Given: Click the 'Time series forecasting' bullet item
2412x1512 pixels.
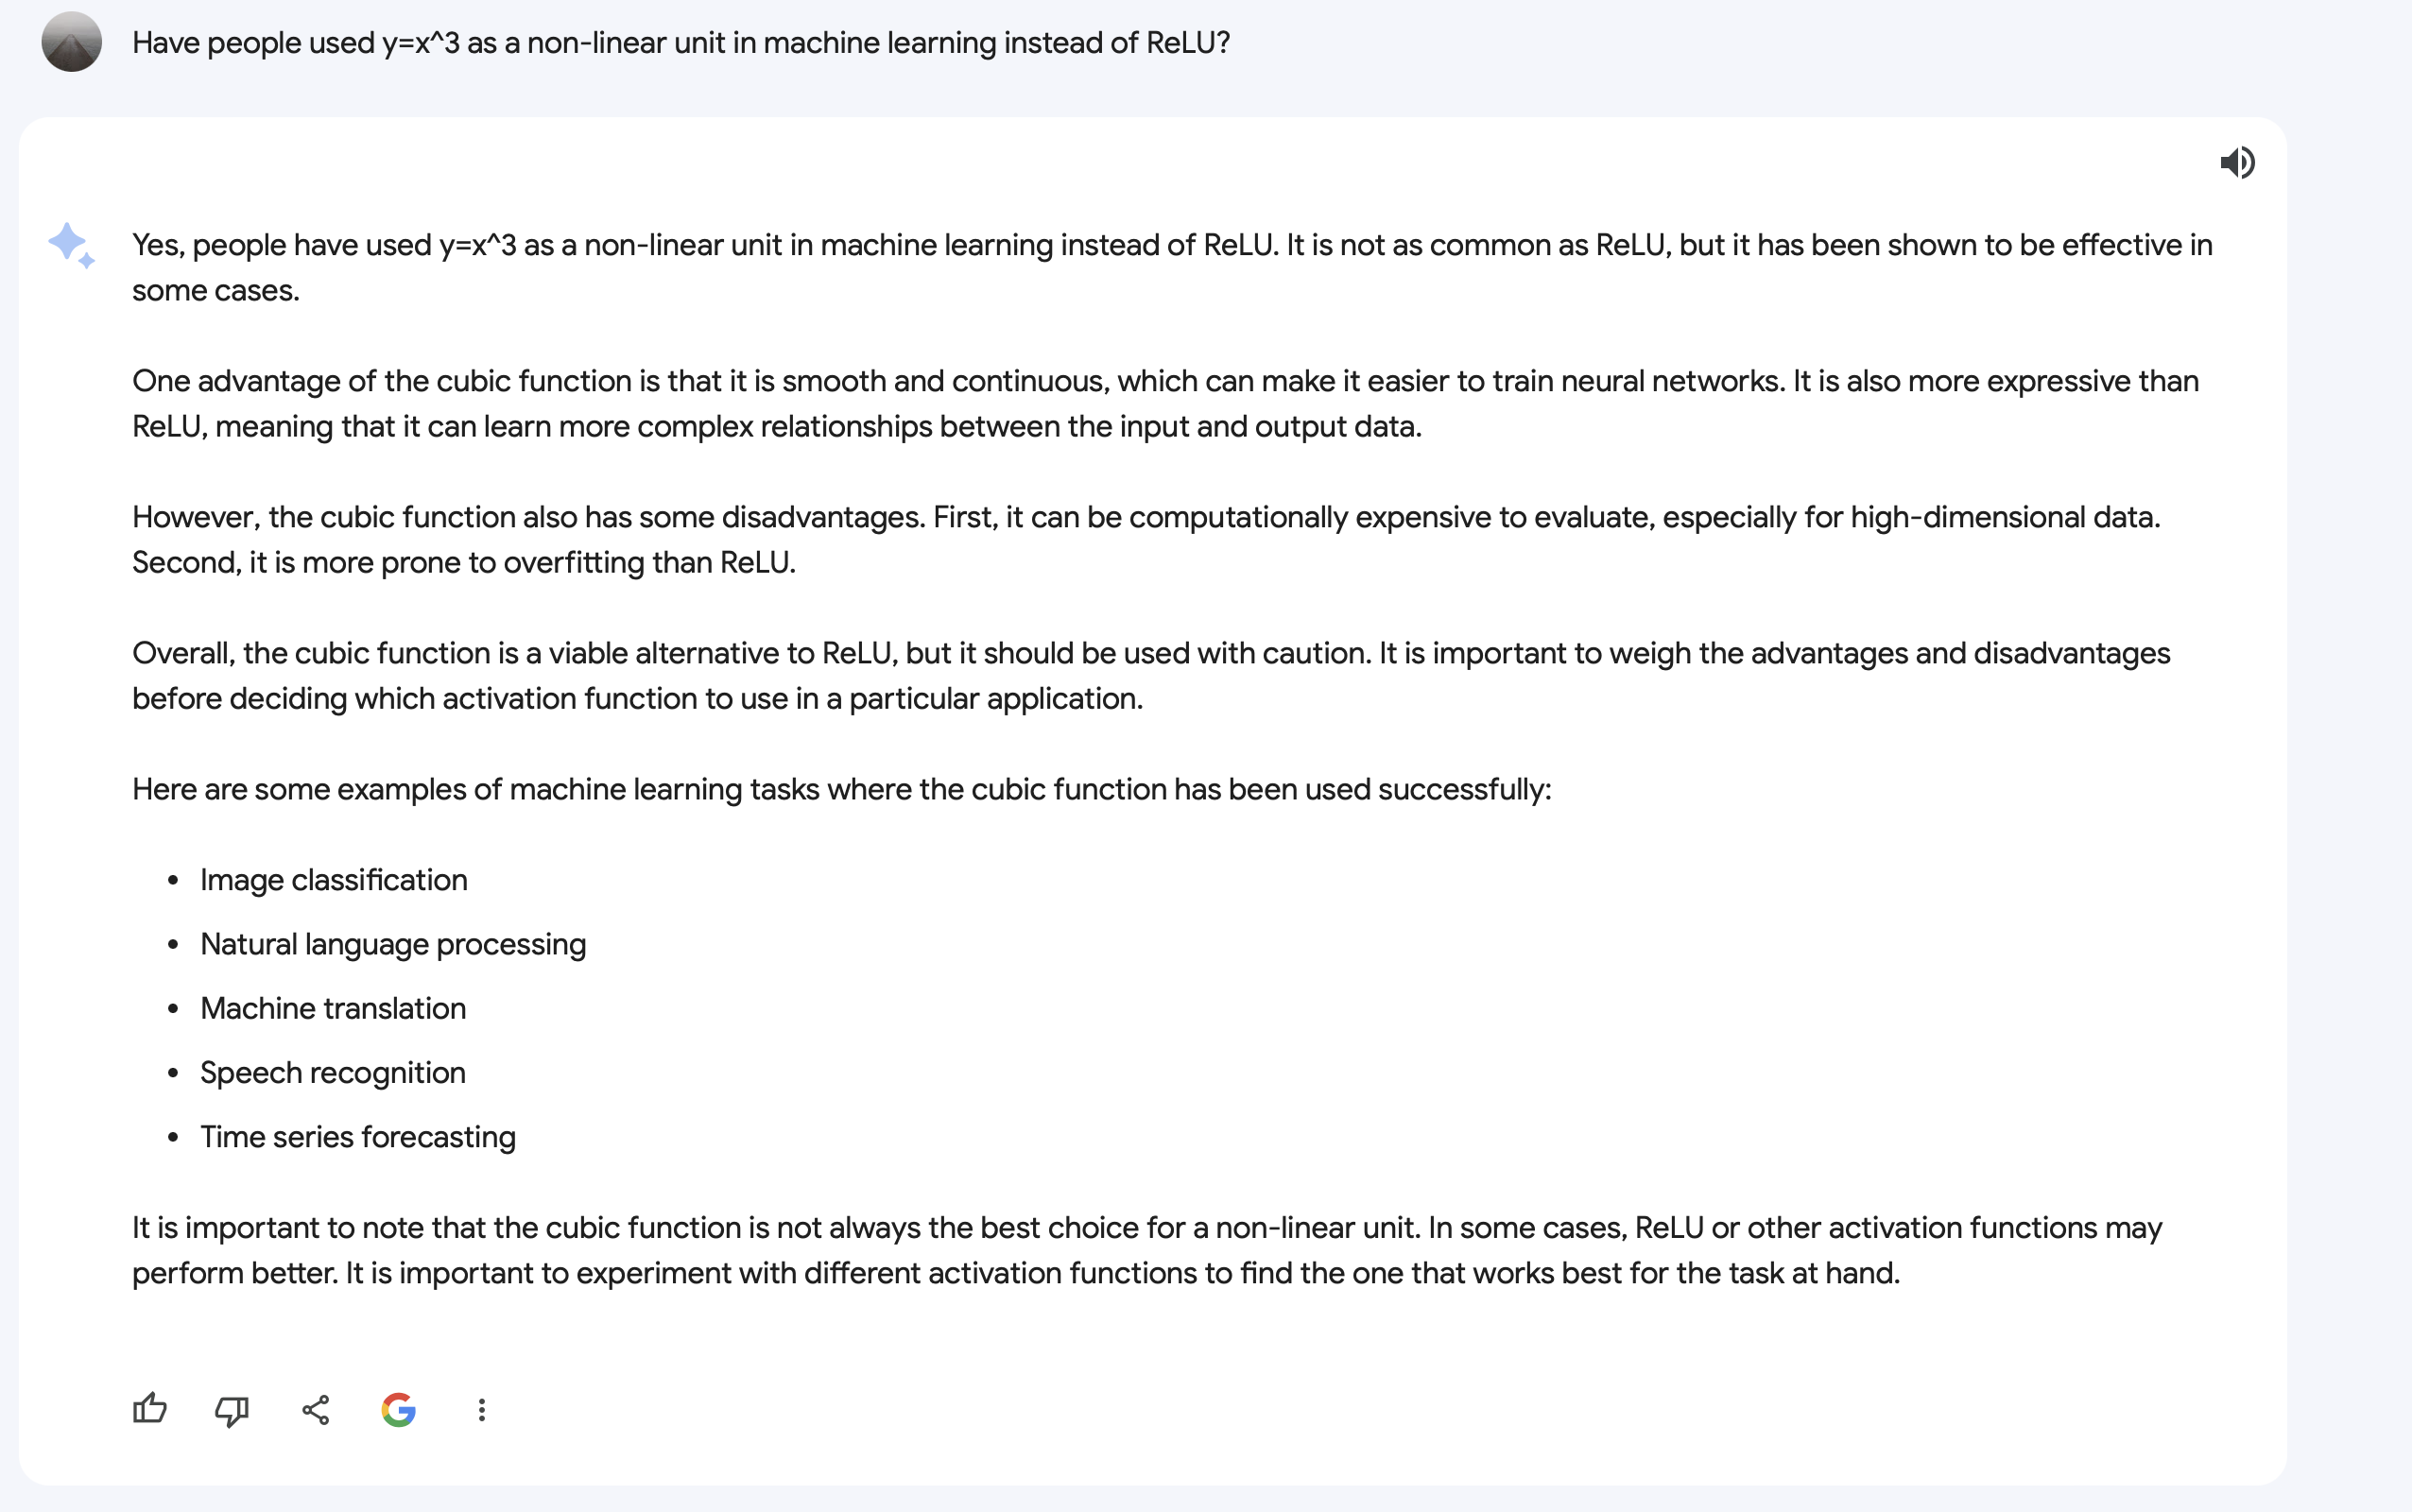Looking at the screenshot, I should (358, 1137).
